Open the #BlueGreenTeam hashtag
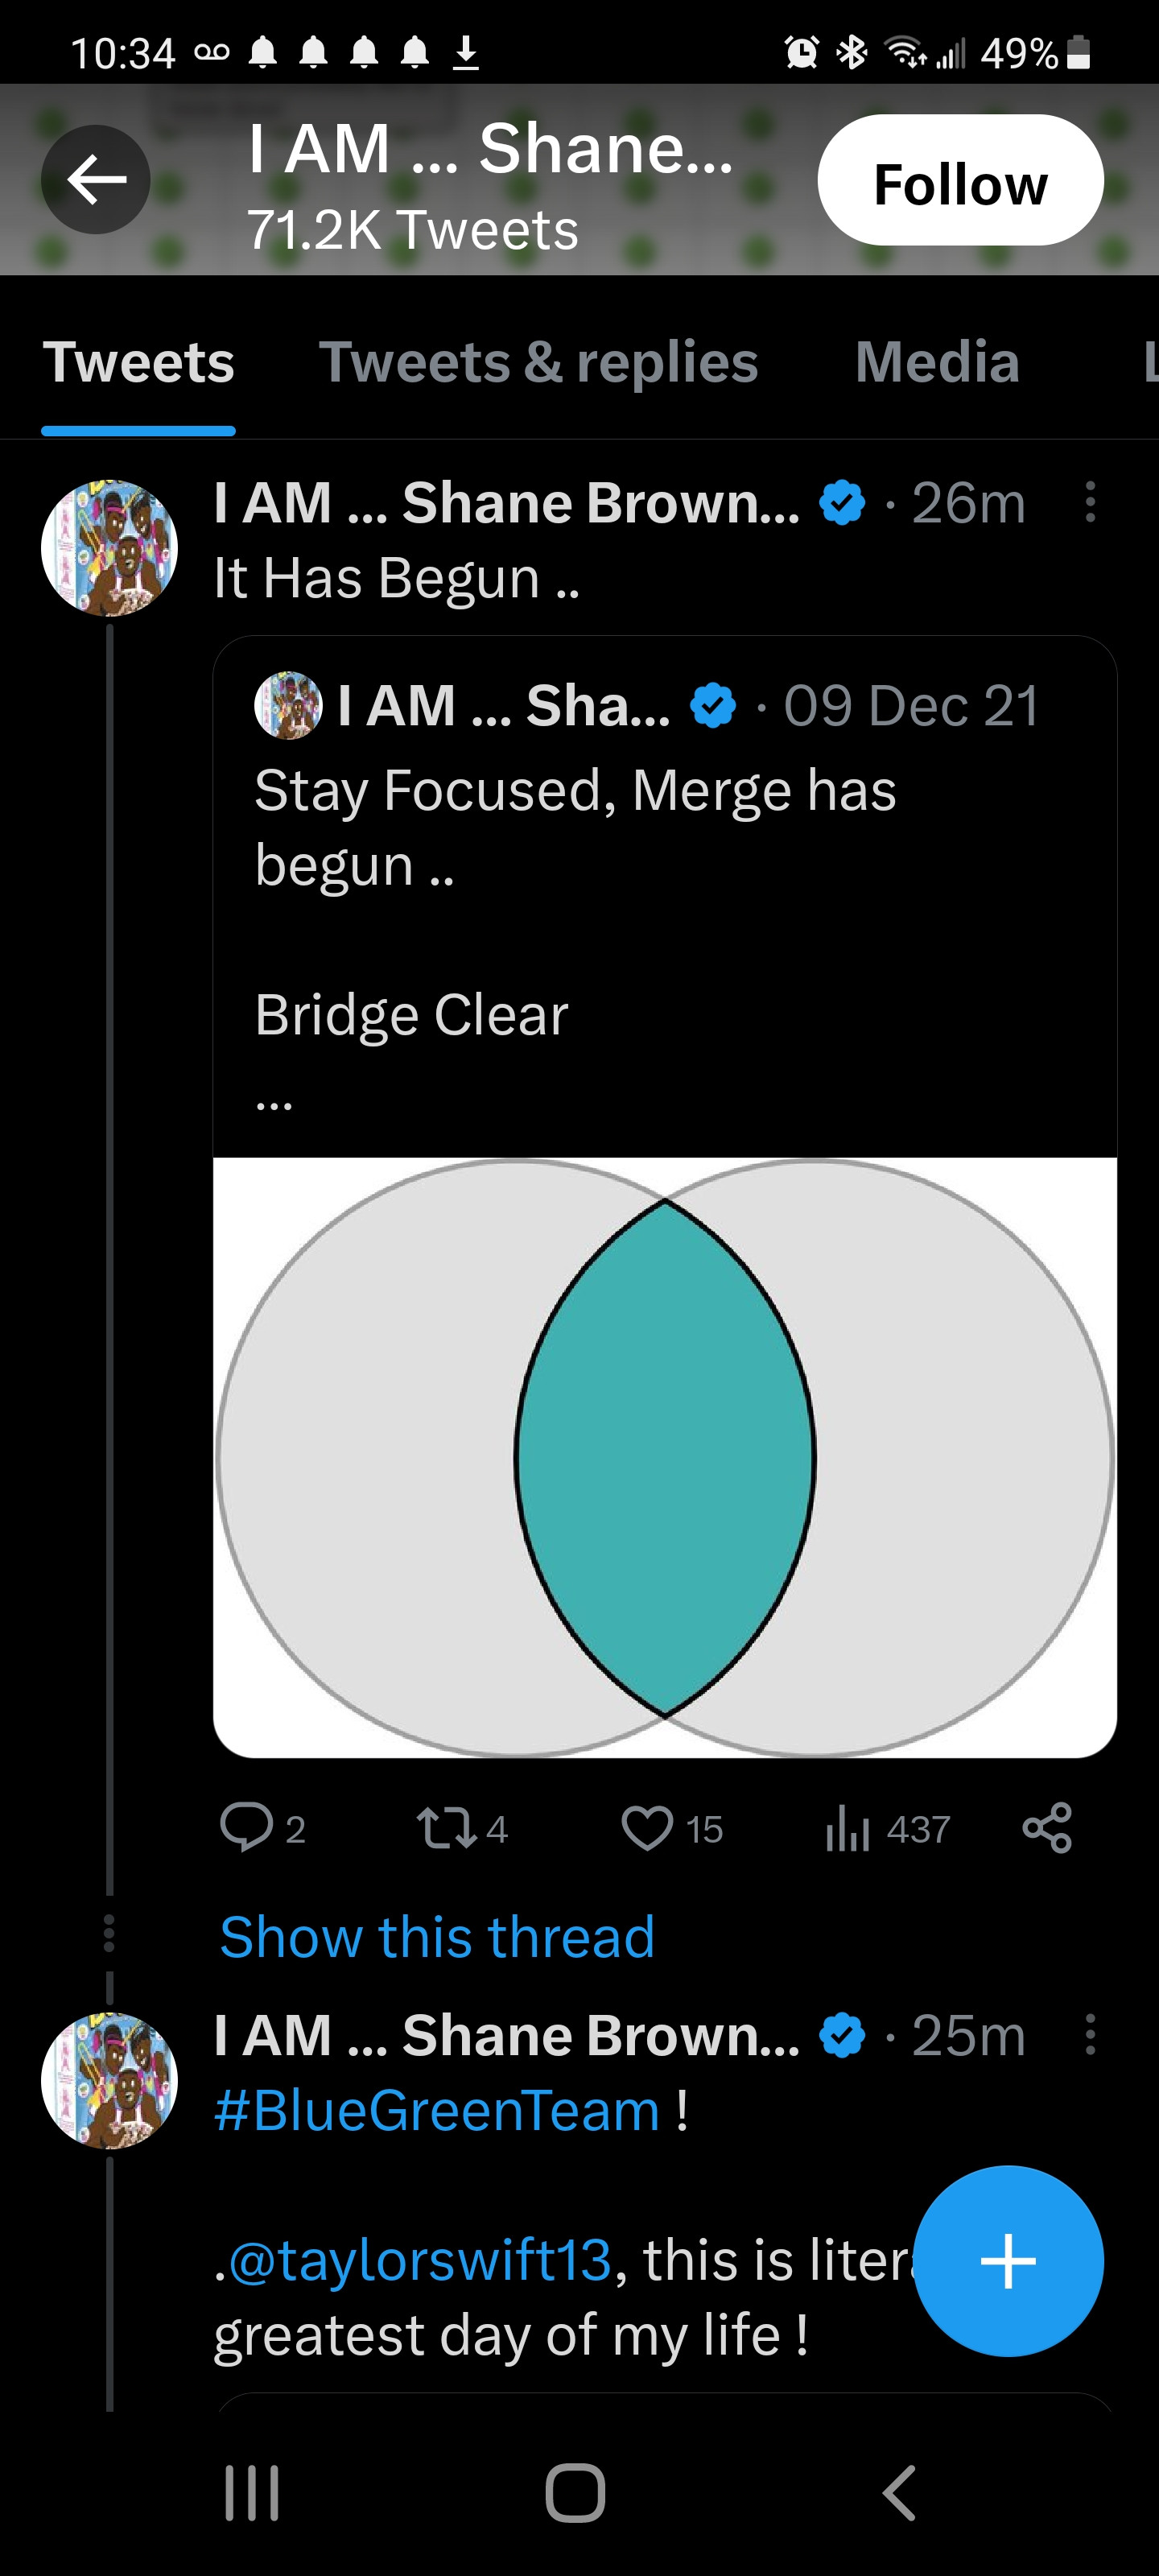Image resolution: width=1159 pixels, height=2576 pixels. 437,2111
